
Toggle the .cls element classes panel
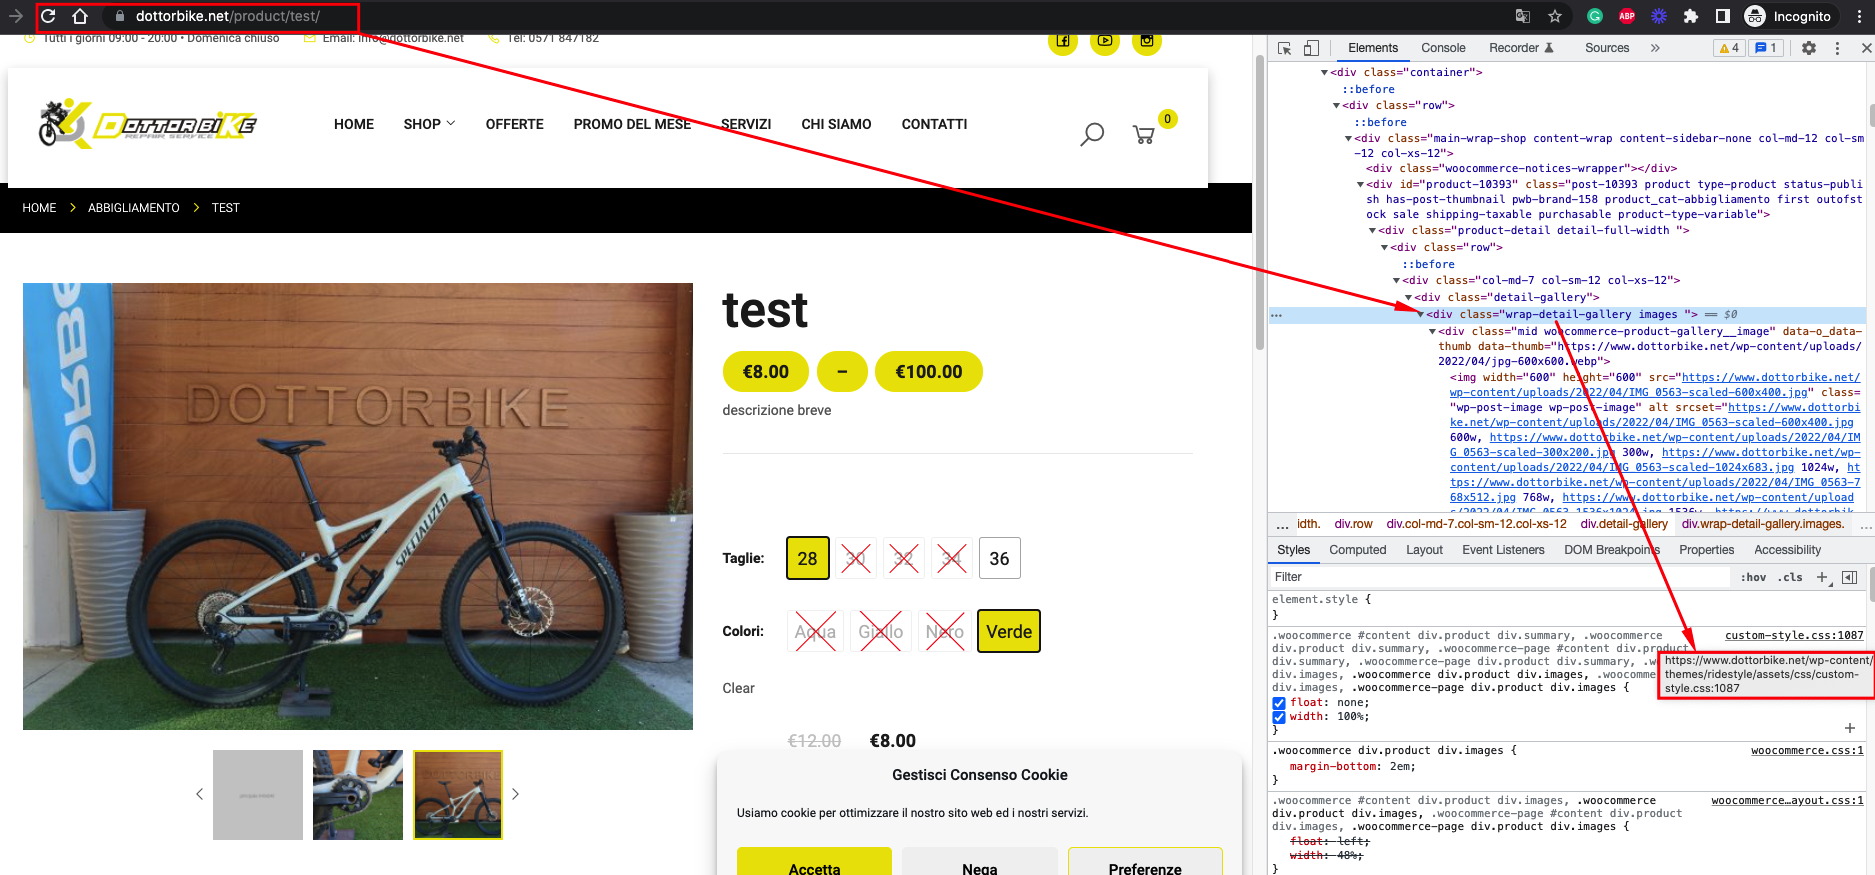[x=1790, y=577]
